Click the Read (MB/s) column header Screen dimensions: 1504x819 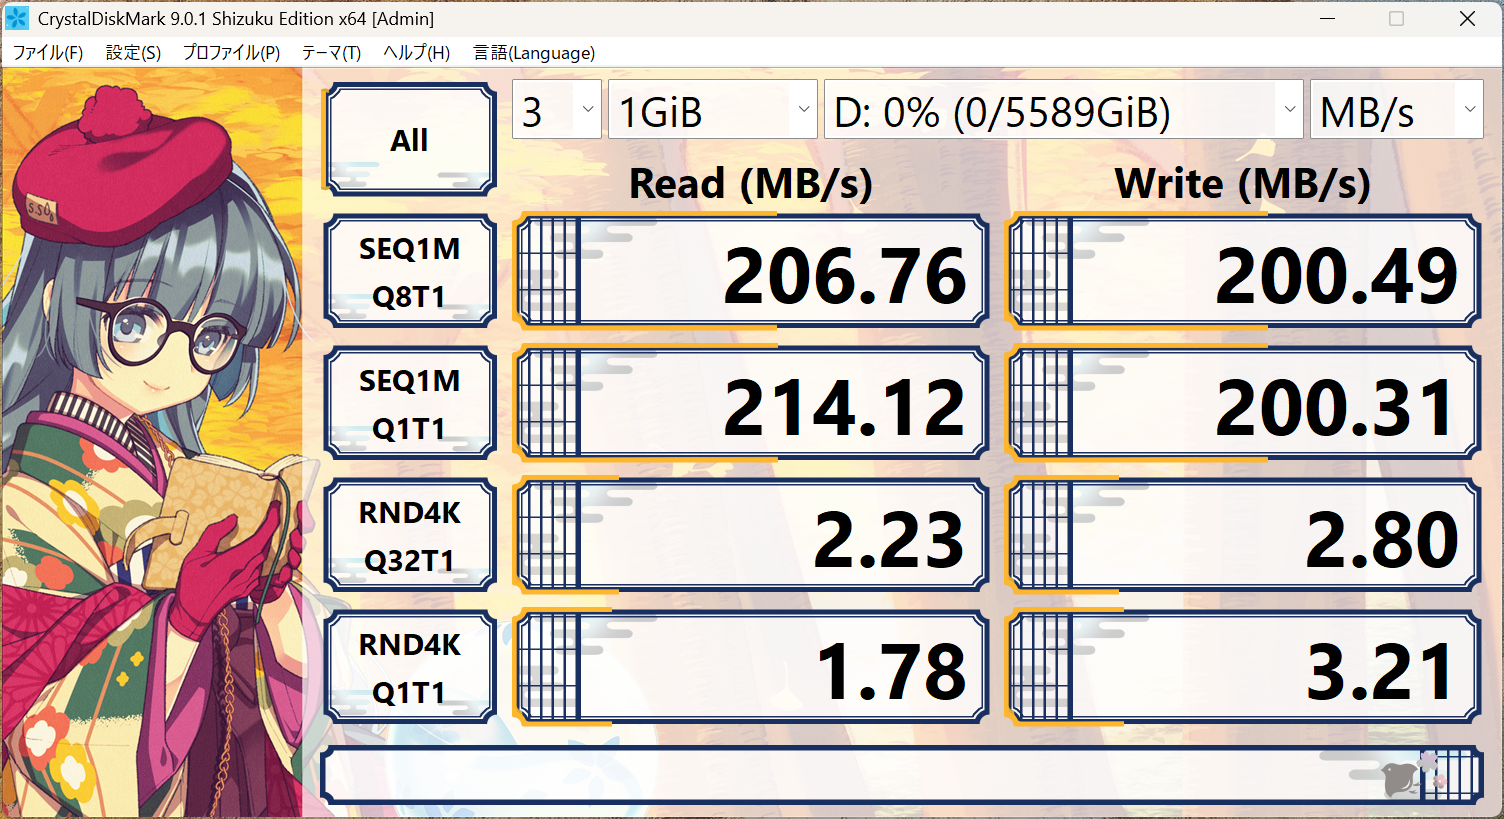pos(750,183)
